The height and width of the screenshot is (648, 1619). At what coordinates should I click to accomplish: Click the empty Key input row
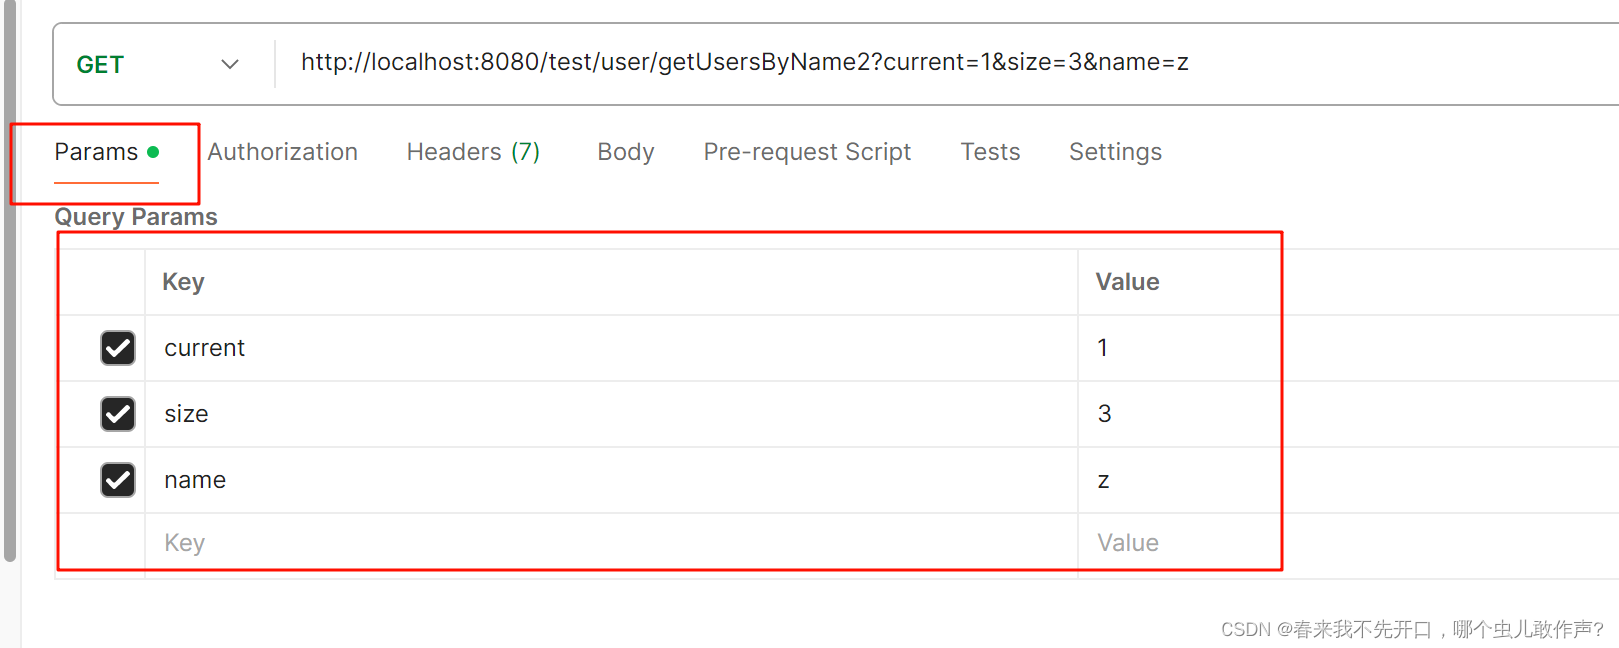point(400,542)
